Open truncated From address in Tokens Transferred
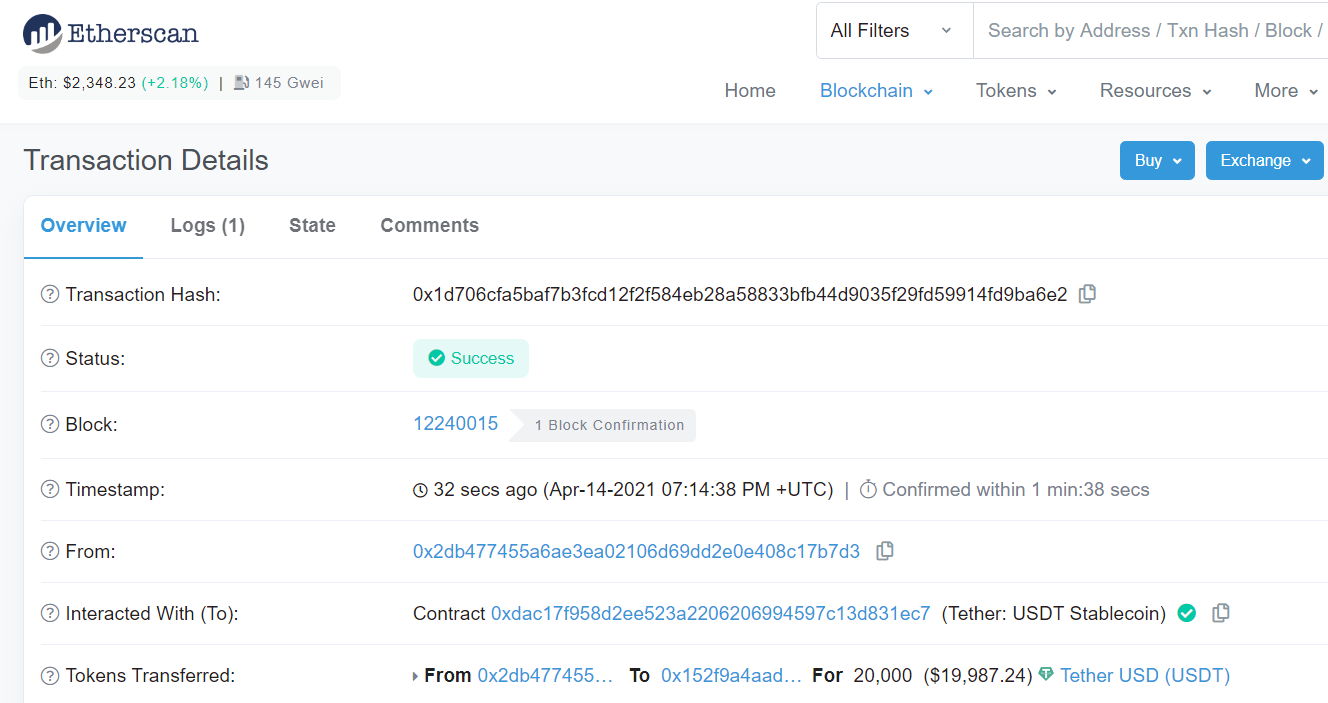Viewport: 1328px width, 703px height. pyautogui.click(x=545, y=675)
